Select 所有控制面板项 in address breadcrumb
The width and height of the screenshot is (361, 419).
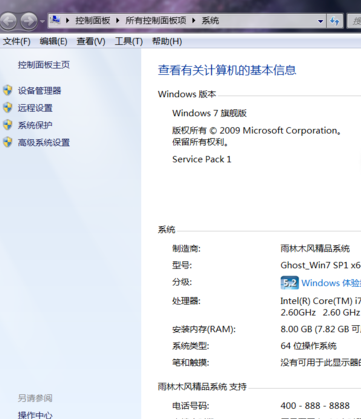pos(156,21)
